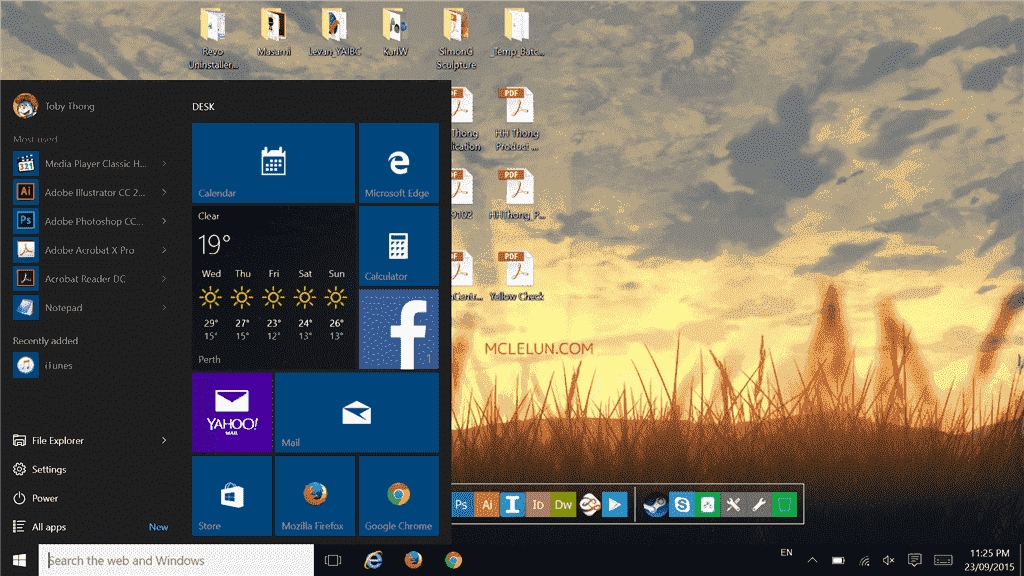
Task: Open the Perth weather tile
Action: [273, 287]
